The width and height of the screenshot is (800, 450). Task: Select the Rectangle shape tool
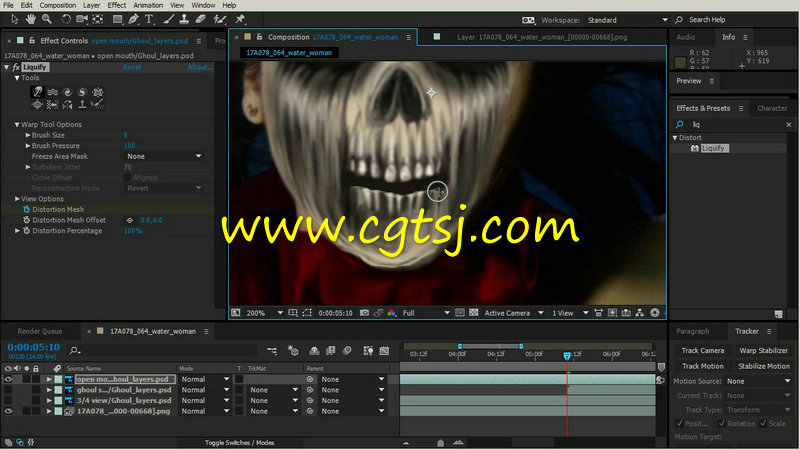coord(117,19)
